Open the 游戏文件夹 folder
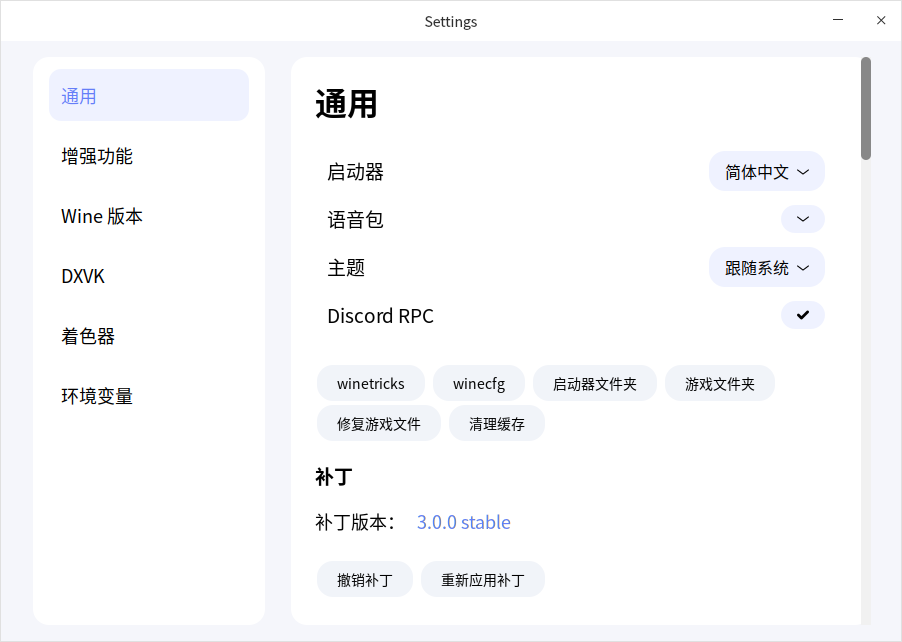The height and width of the screenshot is (642, 902). tap(719, 383)
